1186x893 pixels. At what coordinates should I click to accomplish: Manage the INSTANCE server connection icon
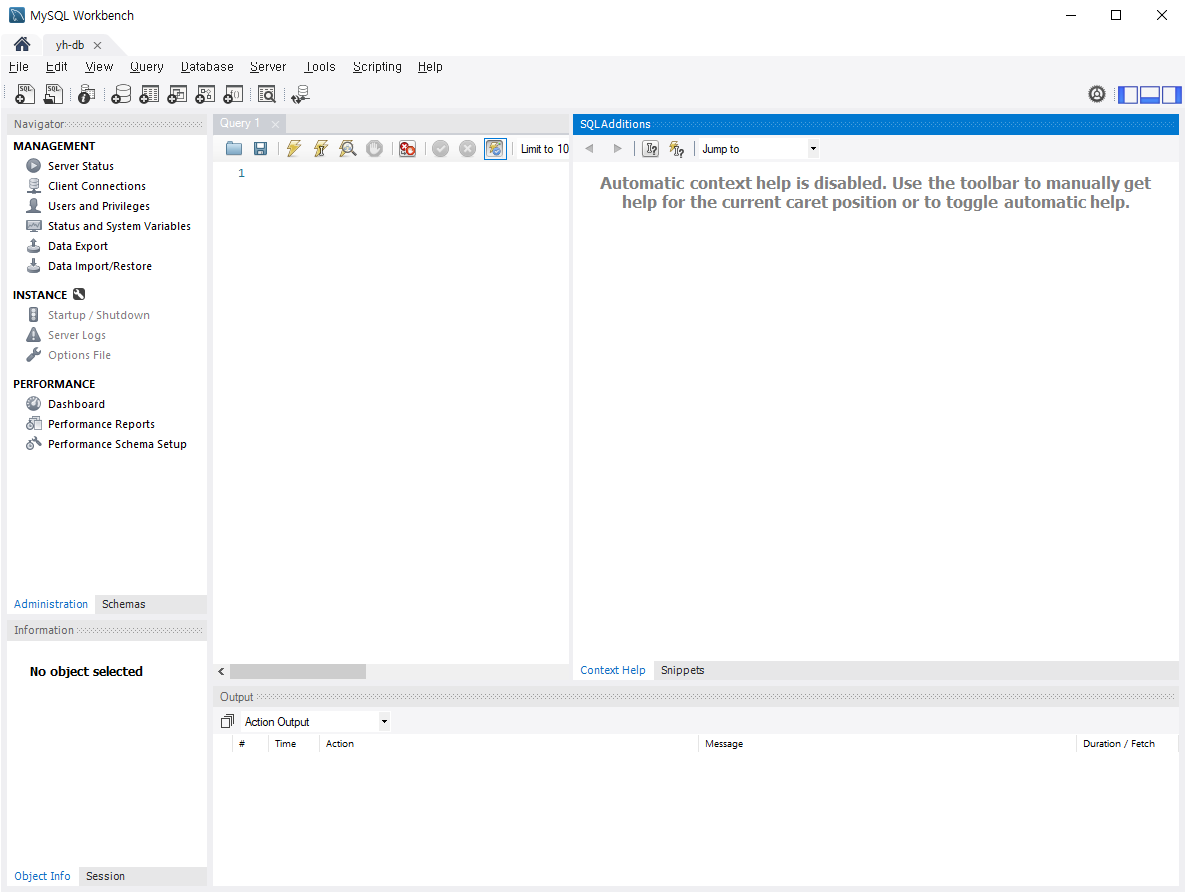(79, 294)
